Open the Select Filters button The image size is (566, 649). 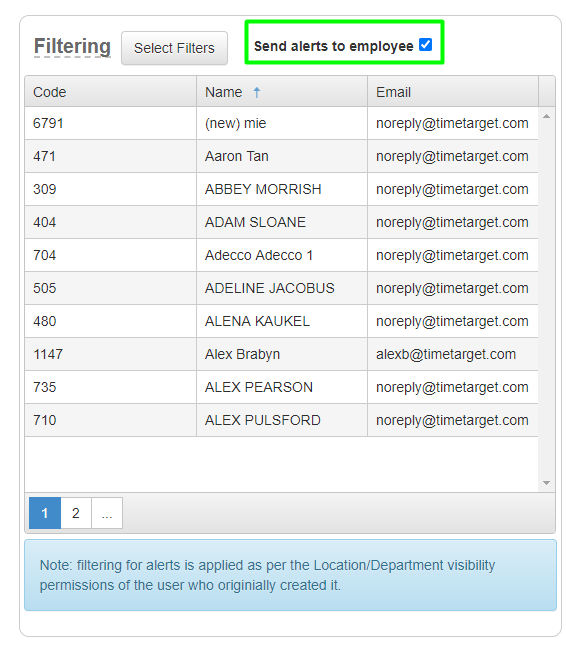click(x=174, y=48)
